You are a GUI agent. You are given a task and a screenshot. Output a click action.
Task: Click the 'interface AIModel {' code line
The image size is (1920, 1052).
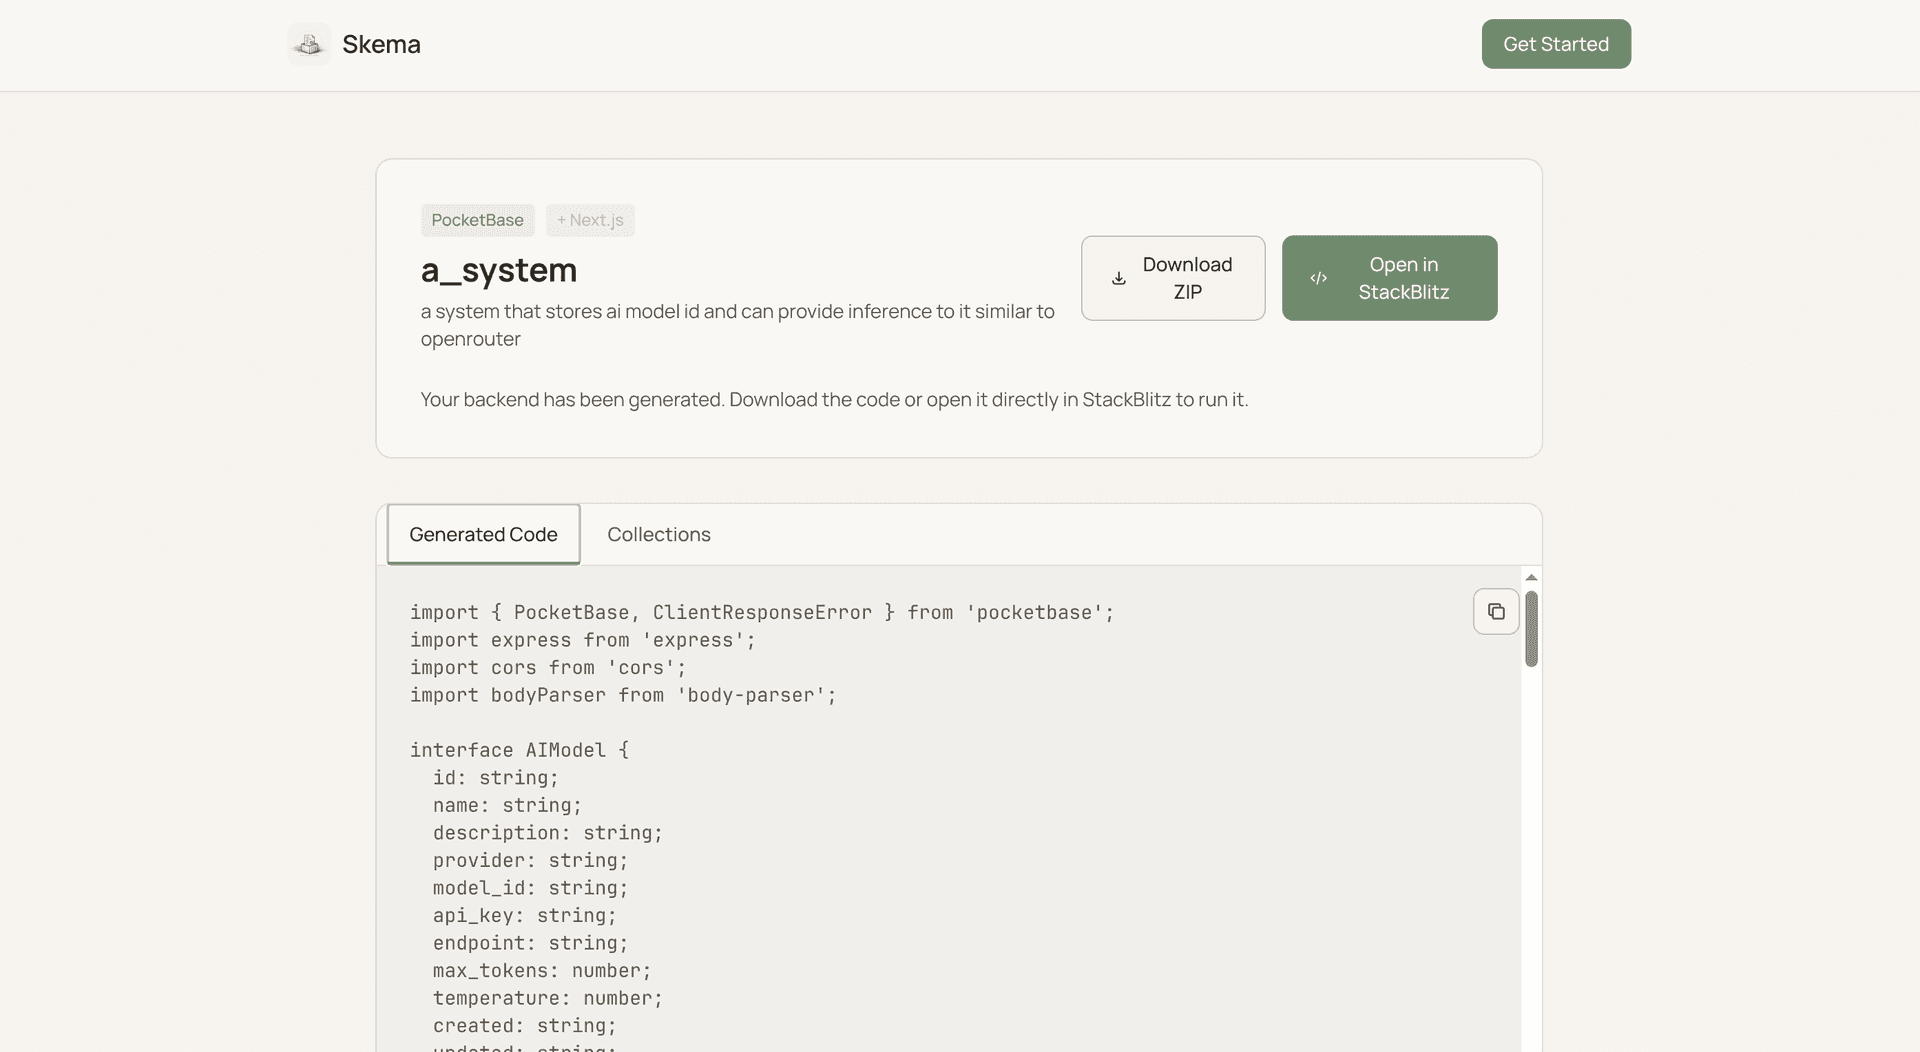(519, 750)
